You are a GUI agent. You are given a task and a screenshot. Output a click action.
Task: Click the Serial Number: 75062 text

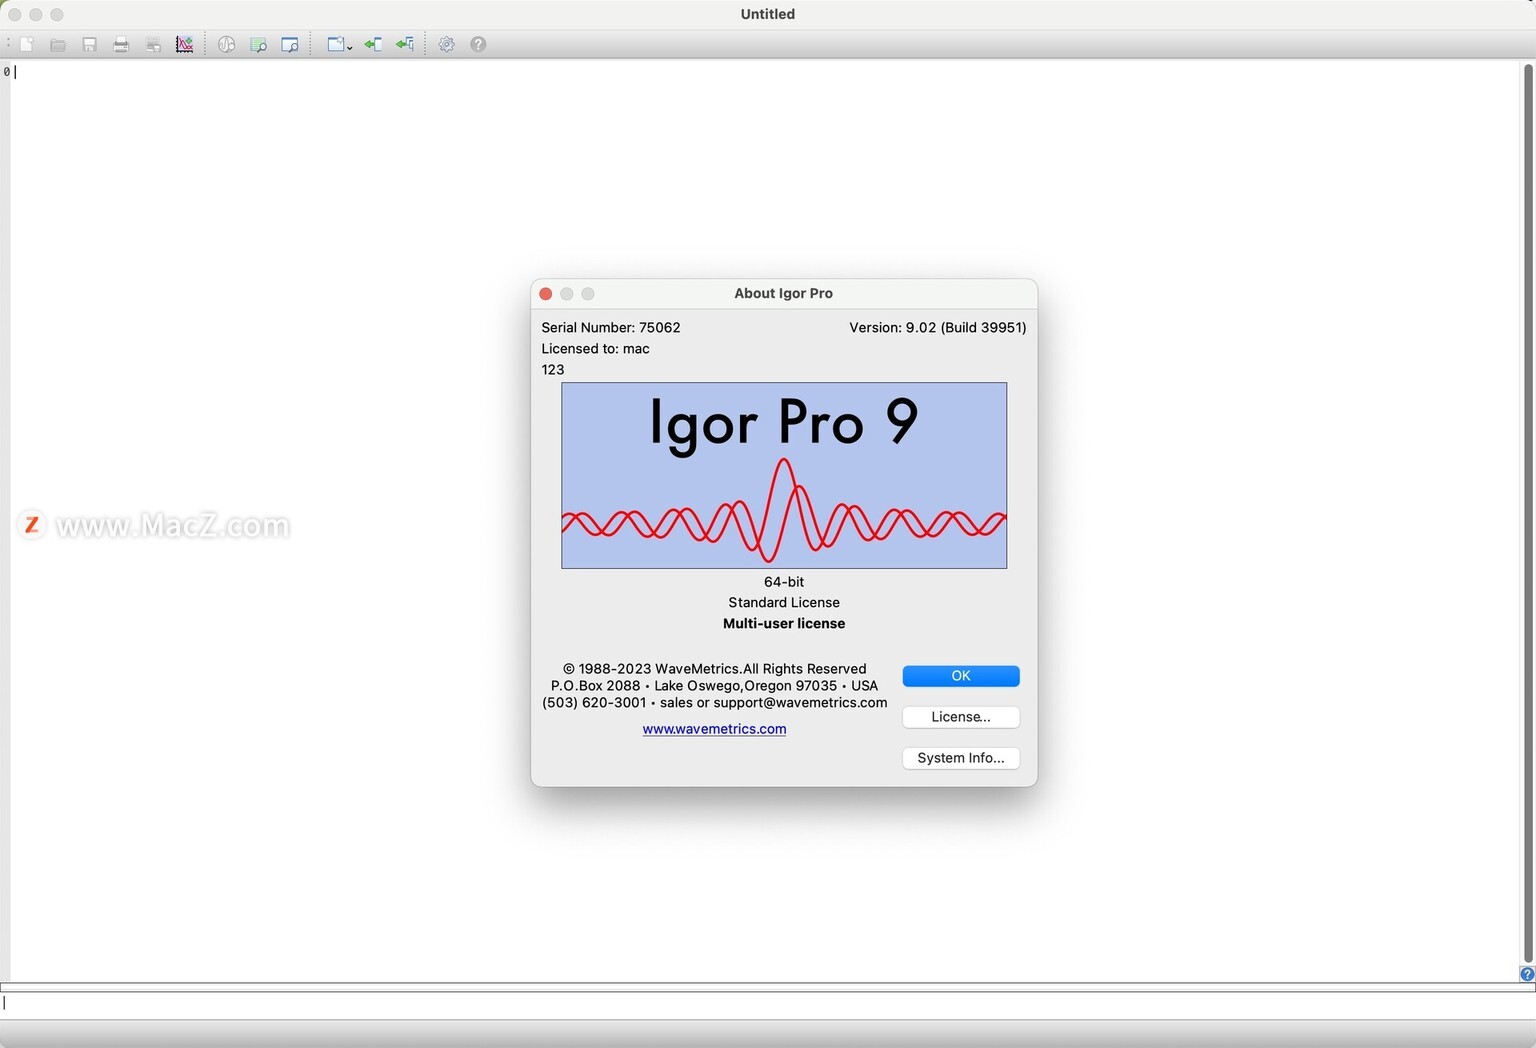[611, 328]
